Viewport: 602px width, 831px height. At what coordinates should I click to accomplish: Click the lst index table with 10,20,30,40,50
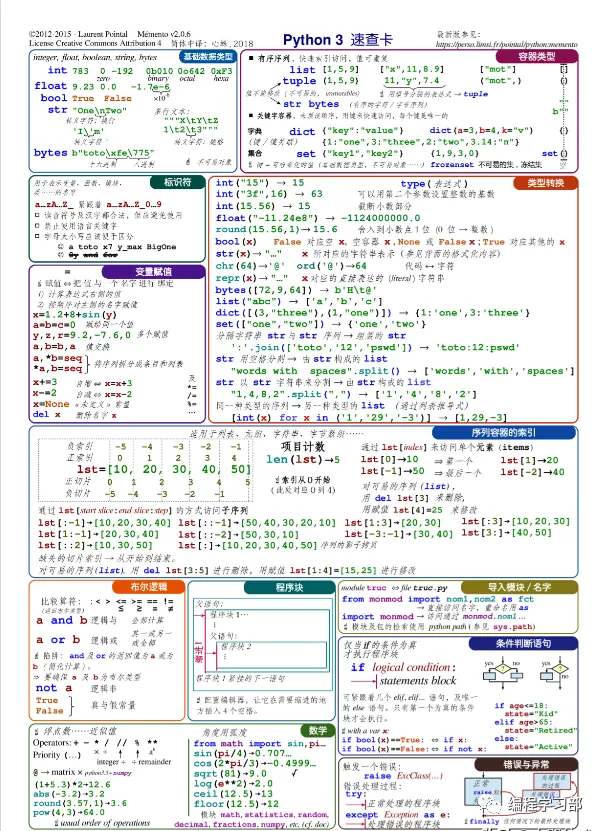click(144, 470)
